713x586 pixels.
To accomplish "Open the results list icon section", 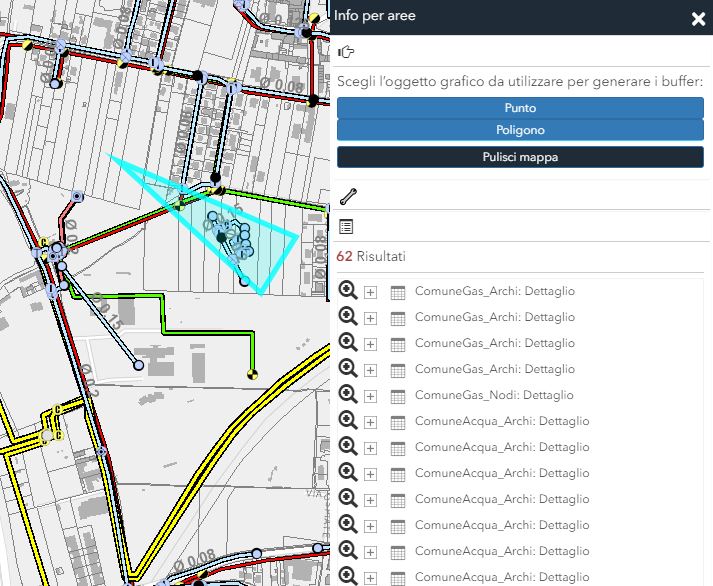I will pyautogui.click(x=346, y=226).
